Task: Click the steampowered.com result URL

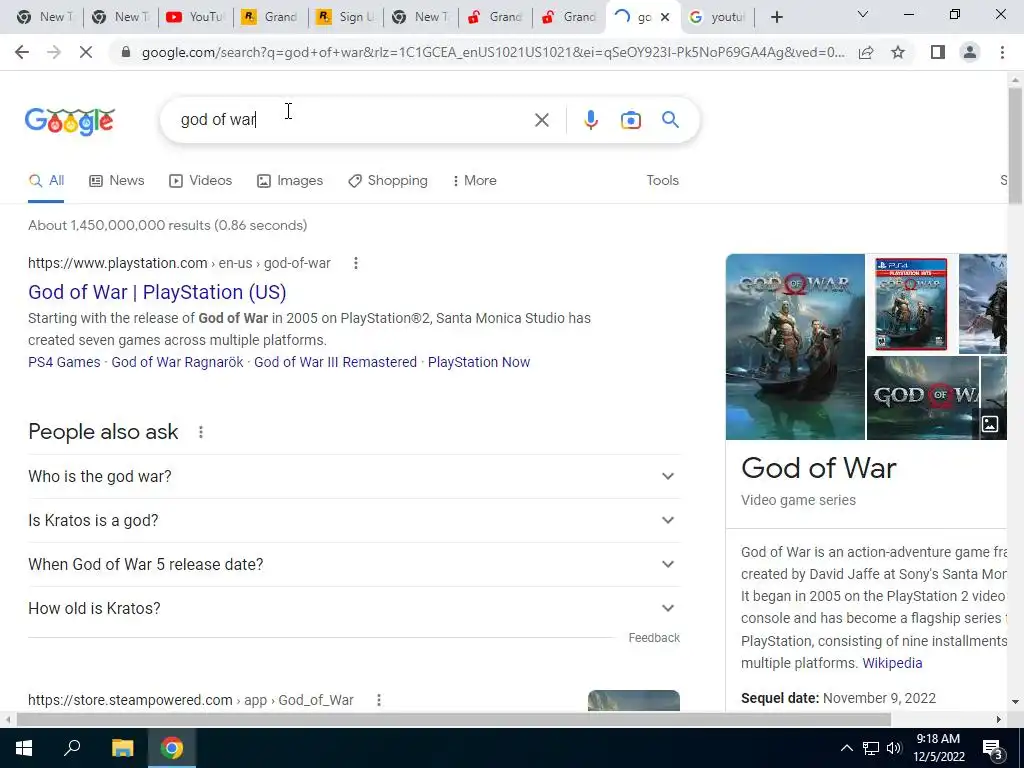Action: [191, 700]
